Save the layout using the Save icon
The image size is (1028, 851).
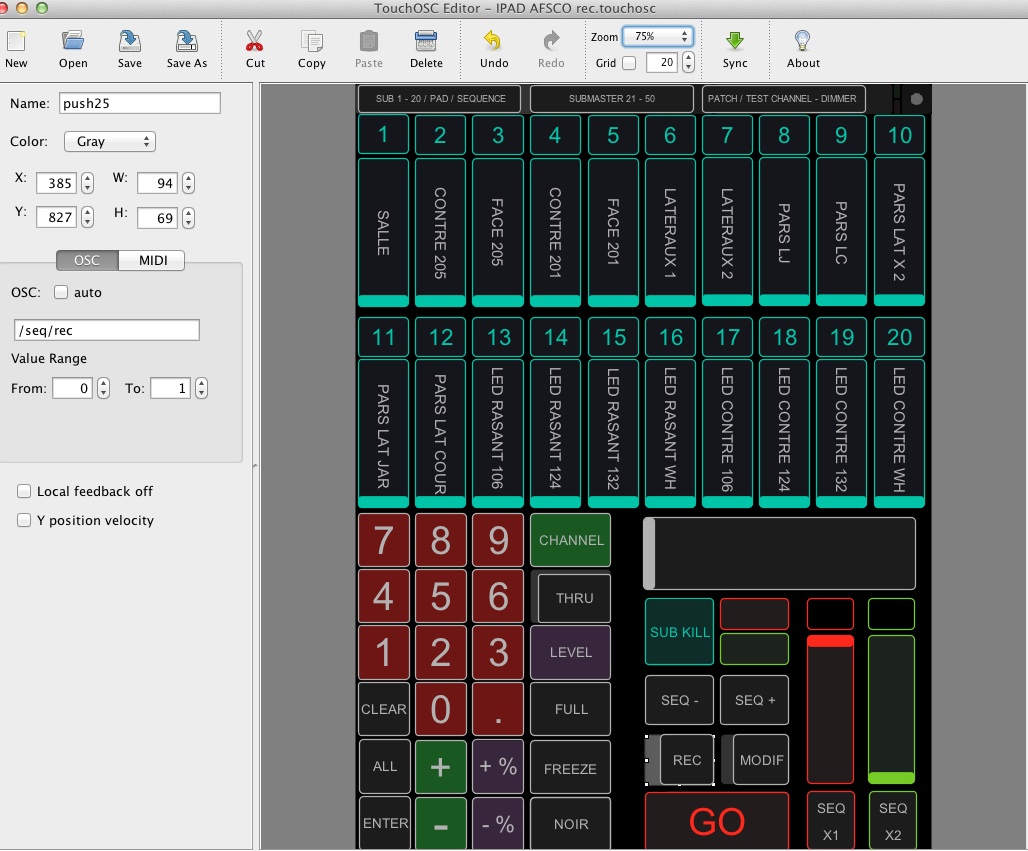tap(130, 42)
